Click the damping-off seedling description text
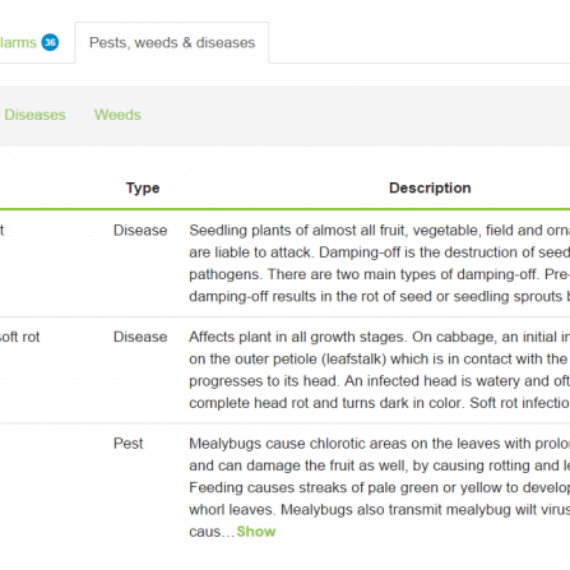The width and height of the screenshot is (570, 570). pyautogui.click(x=379, y=263)
